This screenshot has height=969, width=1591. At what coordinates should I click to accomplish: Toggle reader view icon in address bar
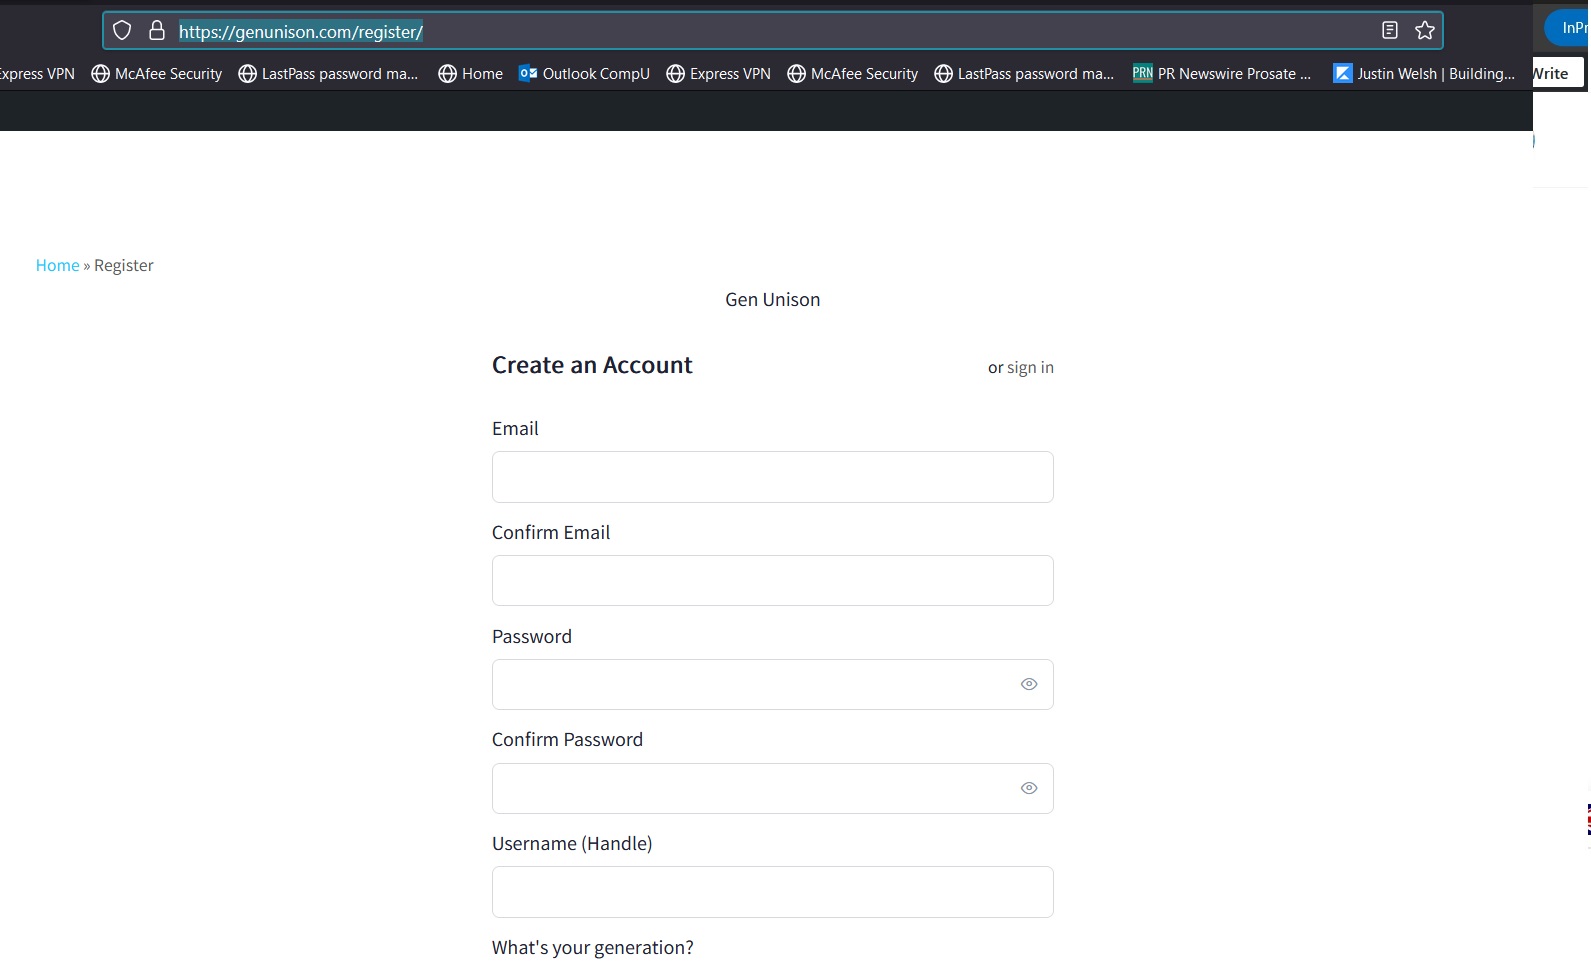pos(1389,31)
